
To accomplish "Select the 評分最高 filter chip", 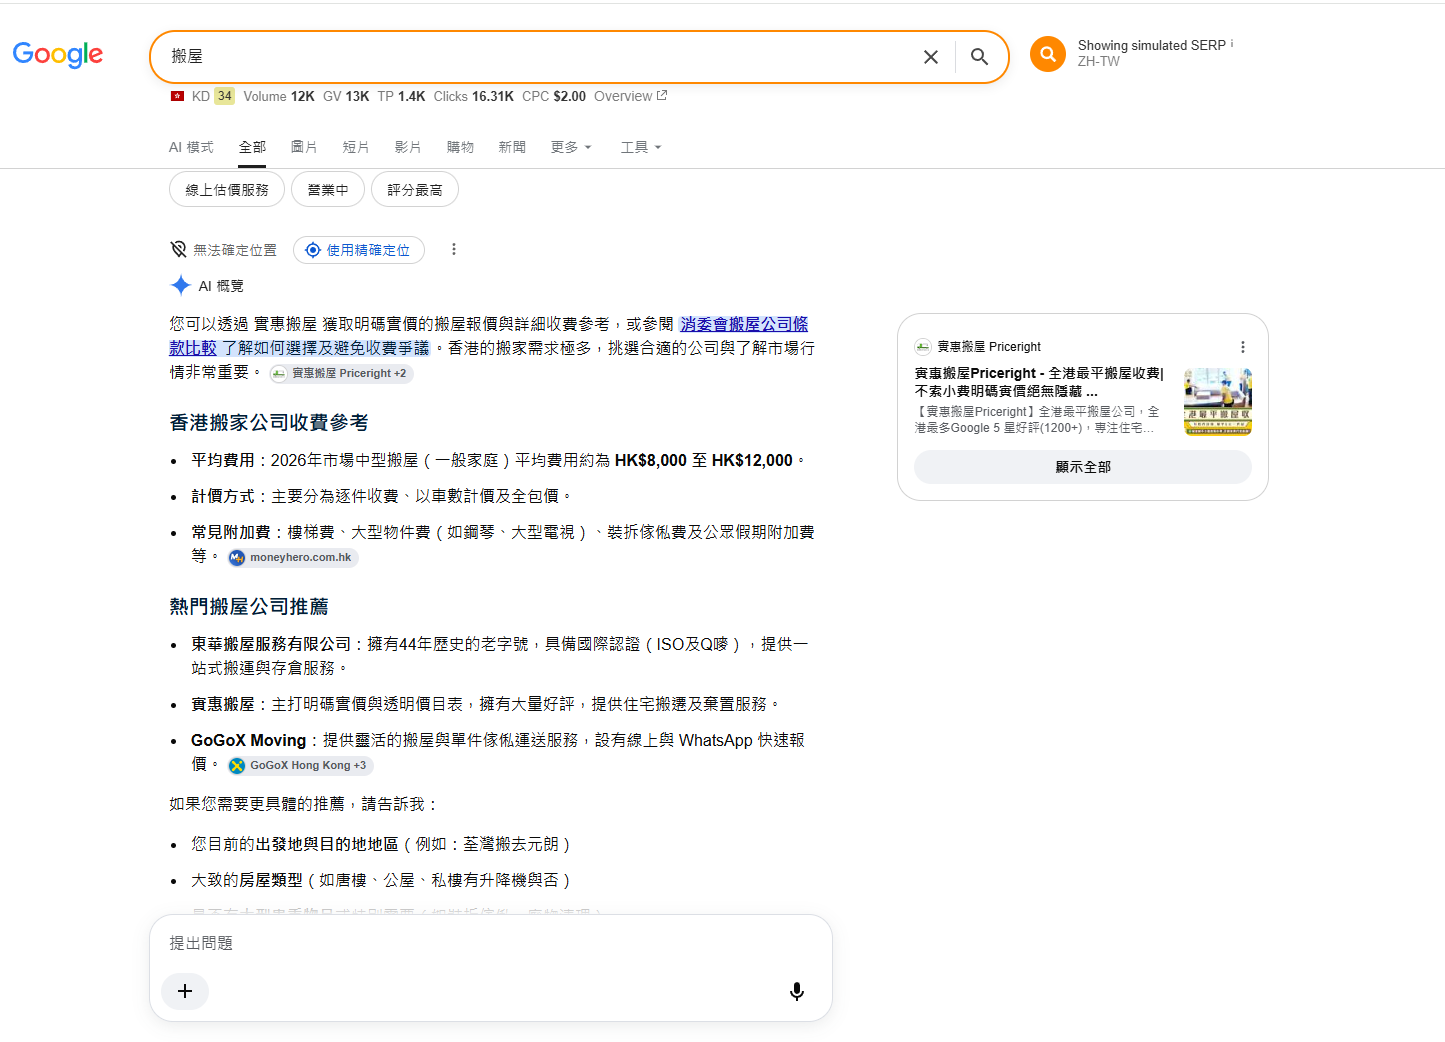I will click(415, 189).
